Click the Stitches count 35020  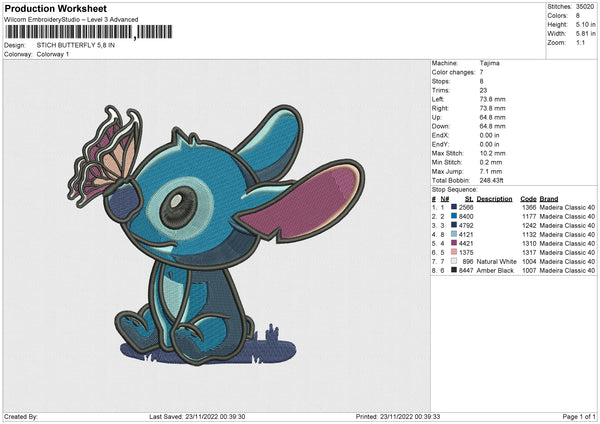pos(585,7)
